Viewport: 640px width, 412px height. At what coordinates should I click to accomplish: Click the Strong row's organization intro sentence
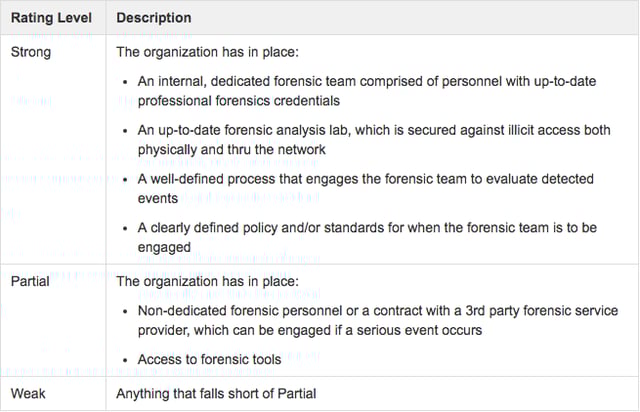194,50
